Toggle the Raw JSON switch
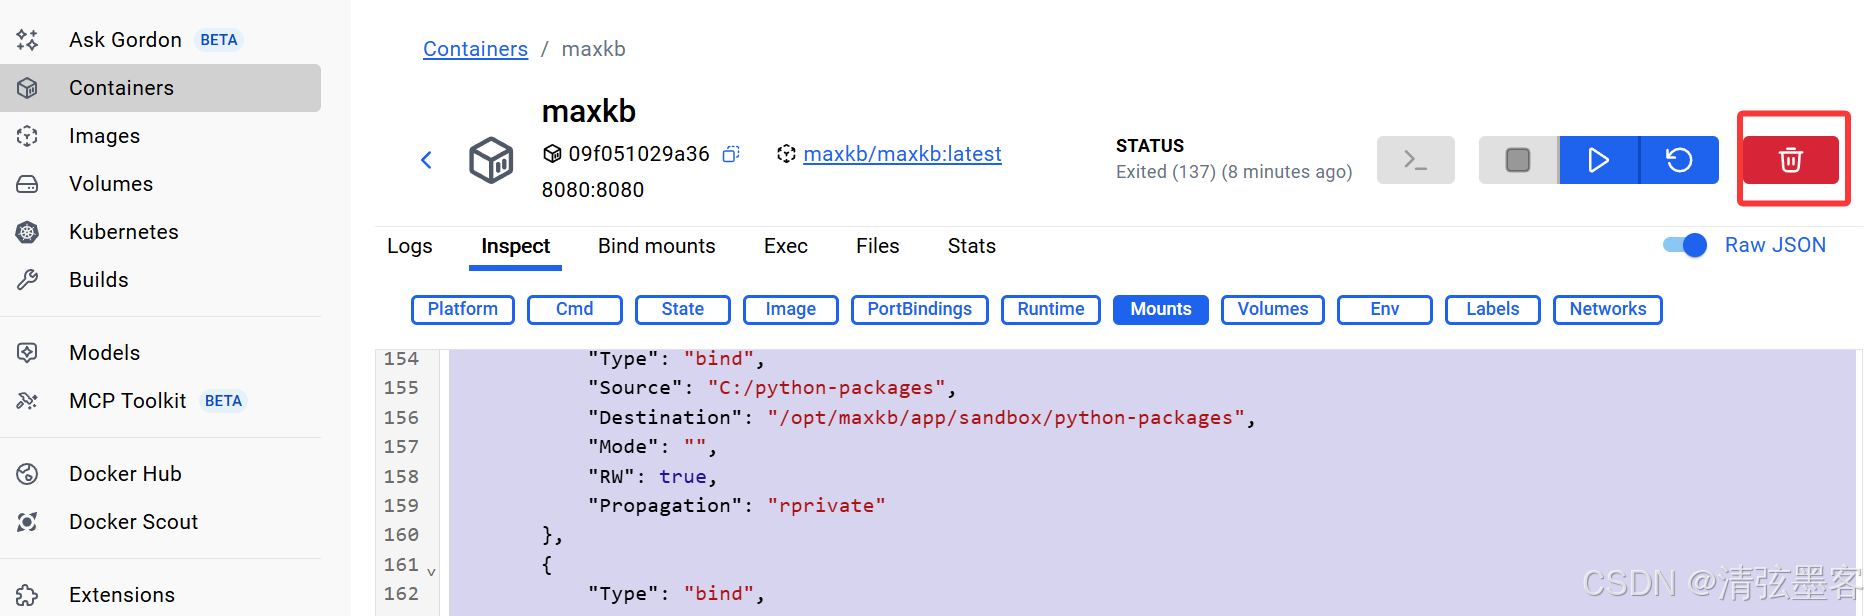The height and width of the screenshot is (616, 1869). coord(1685,245)
